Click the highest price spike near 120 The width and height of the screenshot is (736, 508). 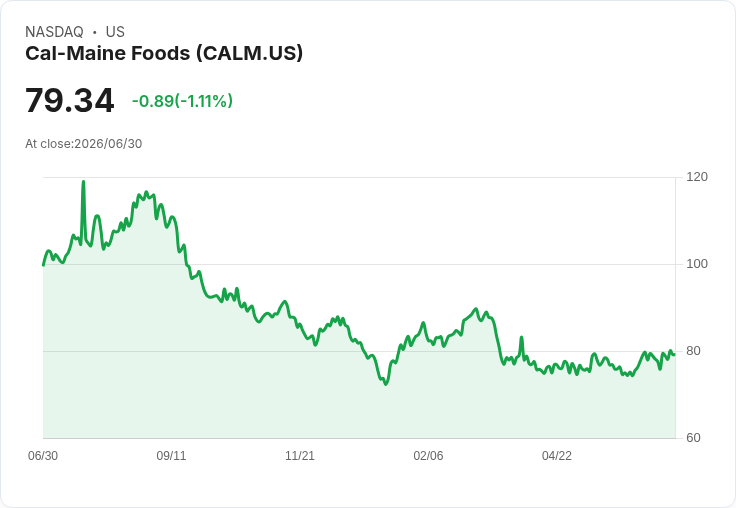pyautogui.click(x=84, y=182)
